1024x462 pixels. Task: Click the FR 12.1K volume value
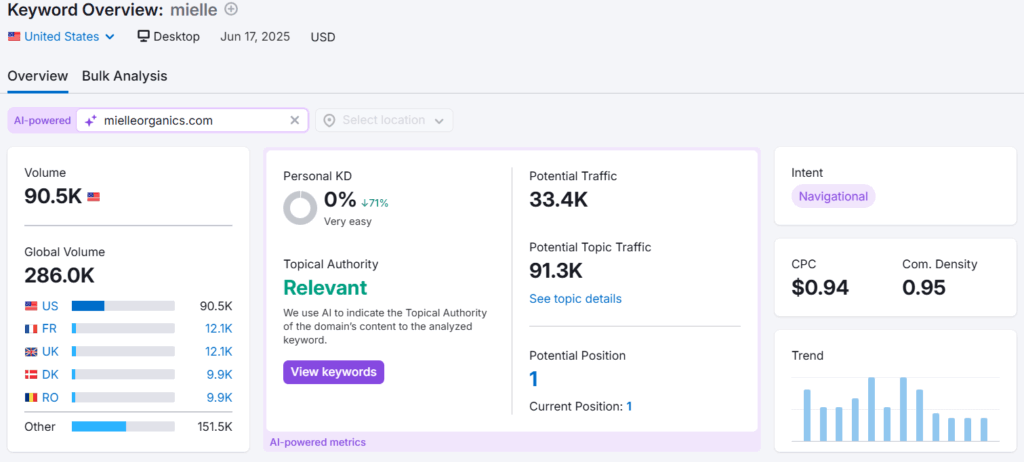[x=219, y=329]
